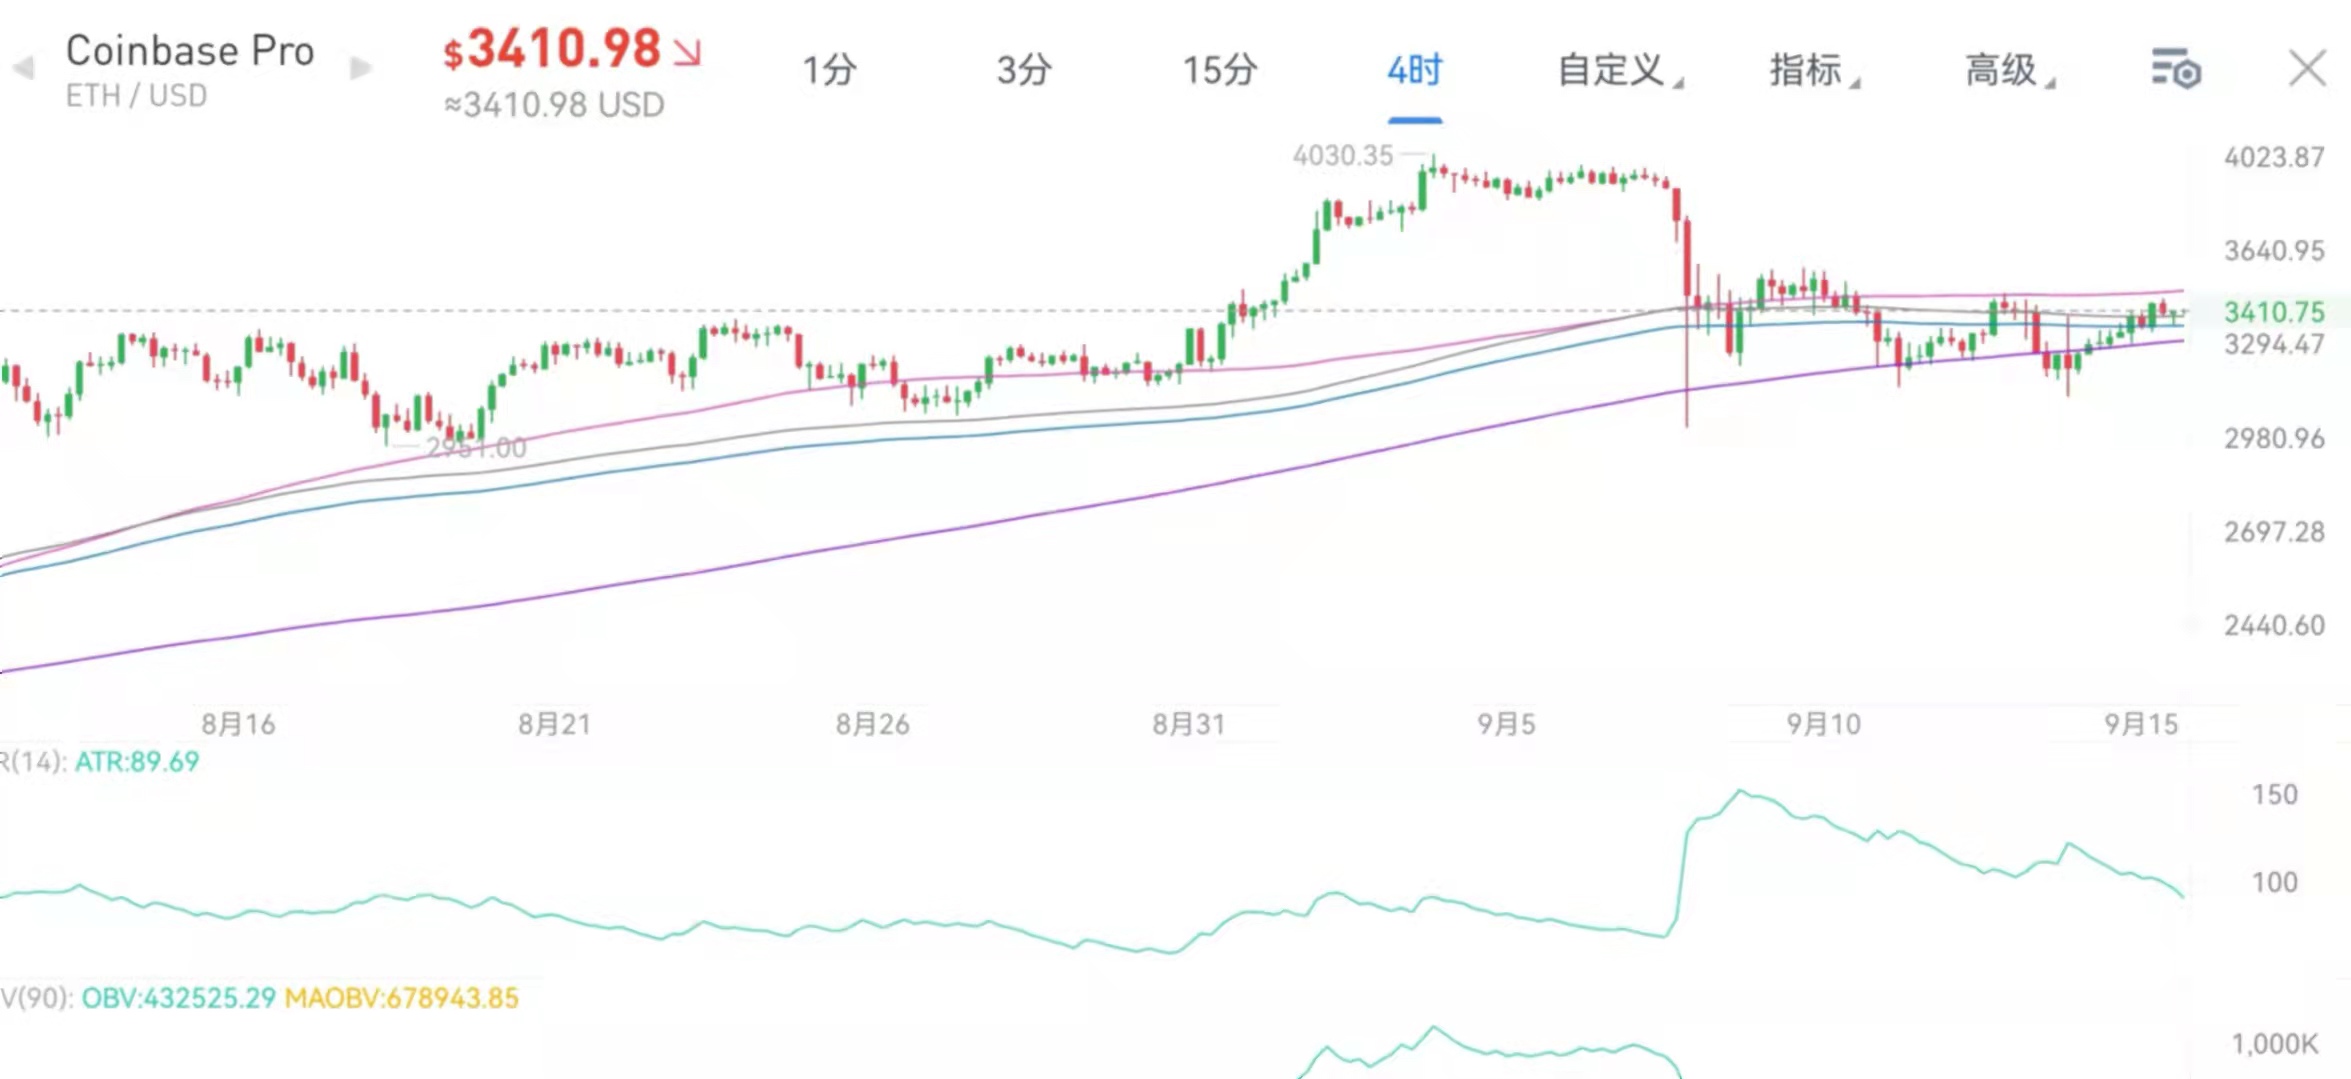This screenshot has height=1079, width=2351.
Task: Select the 1分 timeframe tab
Action: (x=829, y=70)
